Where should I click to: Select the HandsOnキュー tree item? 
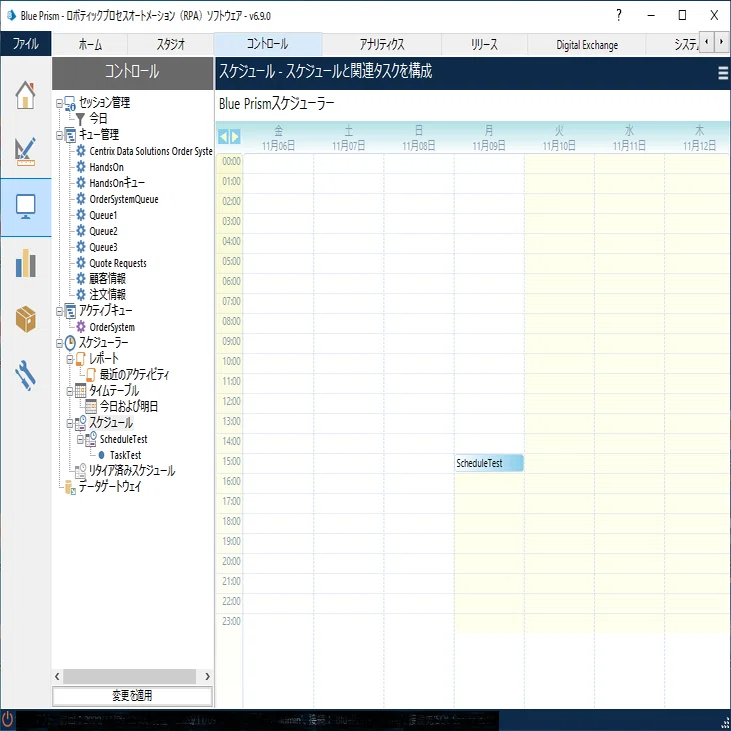click(x=117, y=183)
